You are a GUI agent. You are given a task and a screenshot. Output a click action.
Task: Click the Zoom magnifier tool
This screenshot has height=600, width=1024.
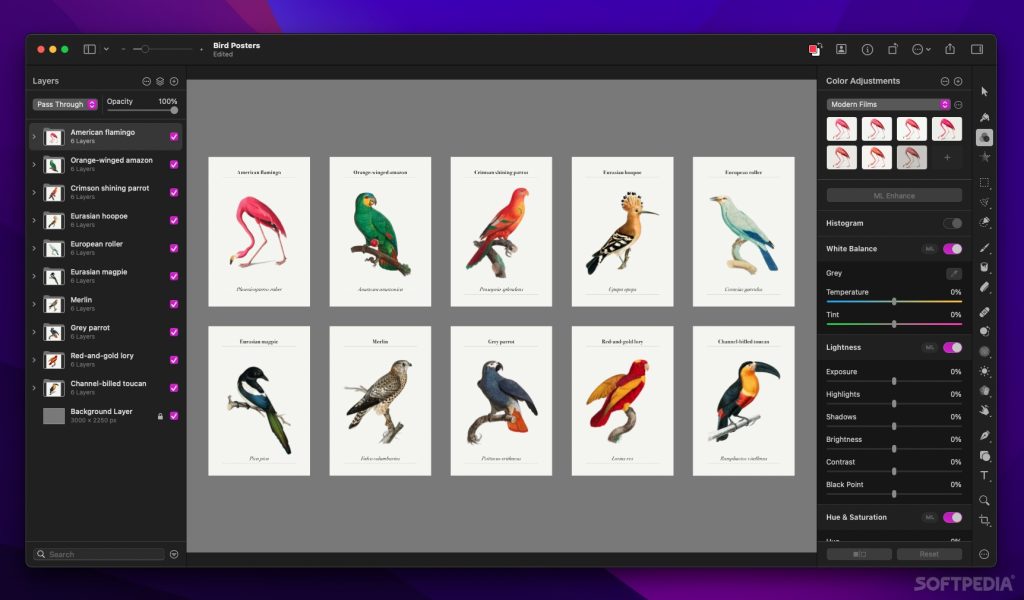coord(985,499)
